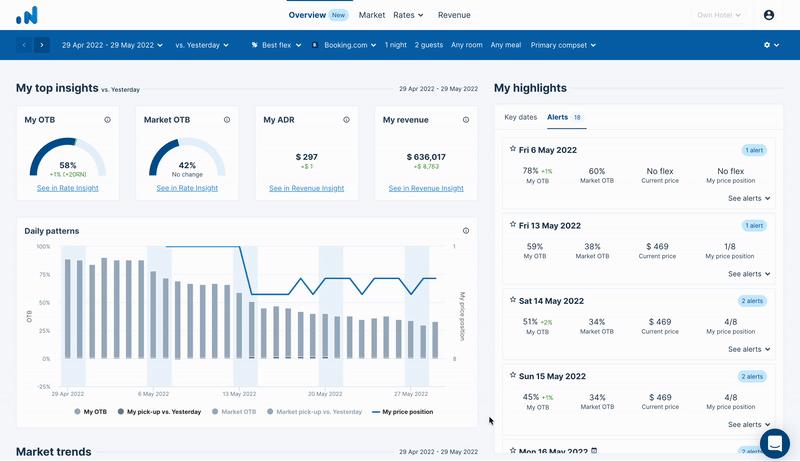Image resolution: width=800 pixels, height=462 pixels.
Task: Toggle Market OTB series in chart legend
Action: point(234,412)
